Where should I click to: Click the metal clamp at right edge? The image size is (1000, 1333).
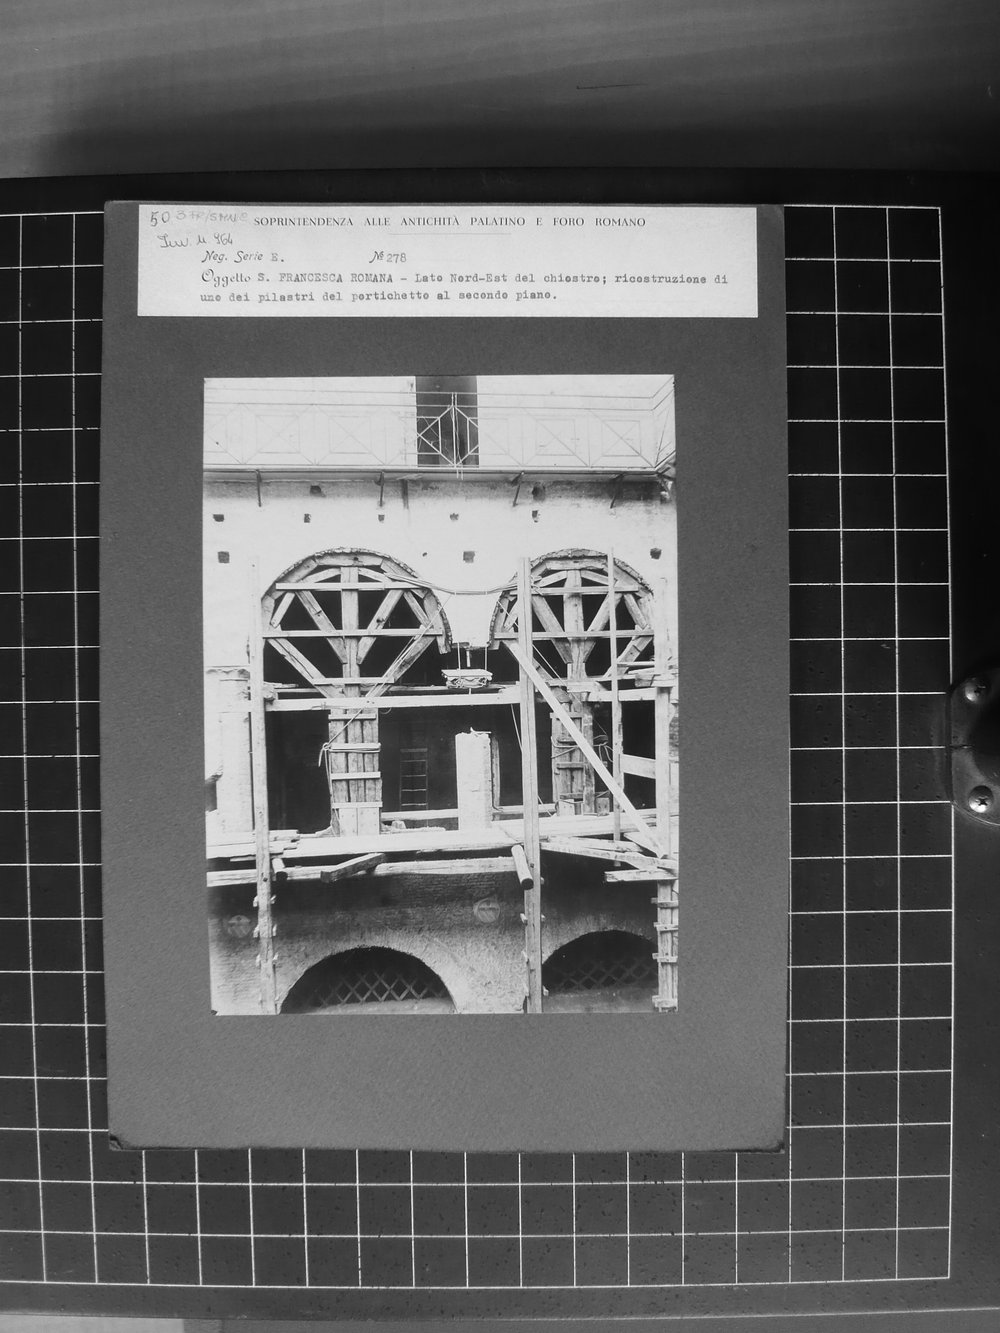click(971, 742)
